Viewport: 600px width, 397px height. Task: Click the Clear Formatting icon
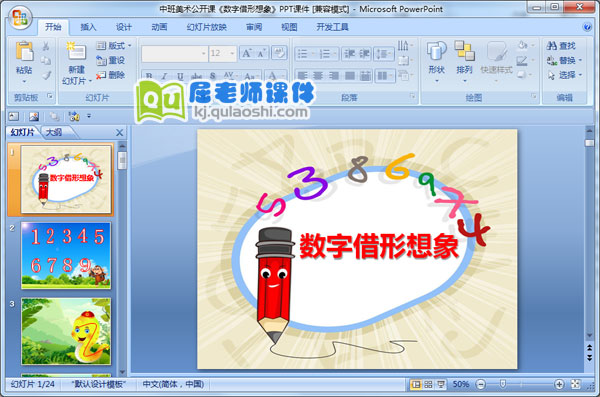(279, 53)
